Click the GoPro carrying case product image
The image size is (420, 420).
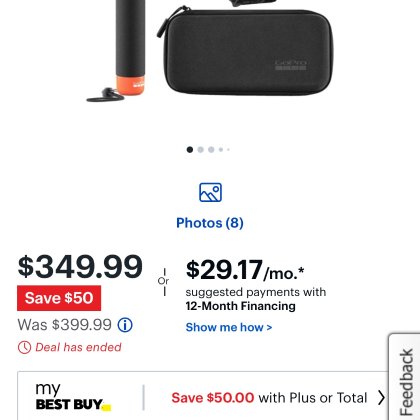tap(245, 51)
